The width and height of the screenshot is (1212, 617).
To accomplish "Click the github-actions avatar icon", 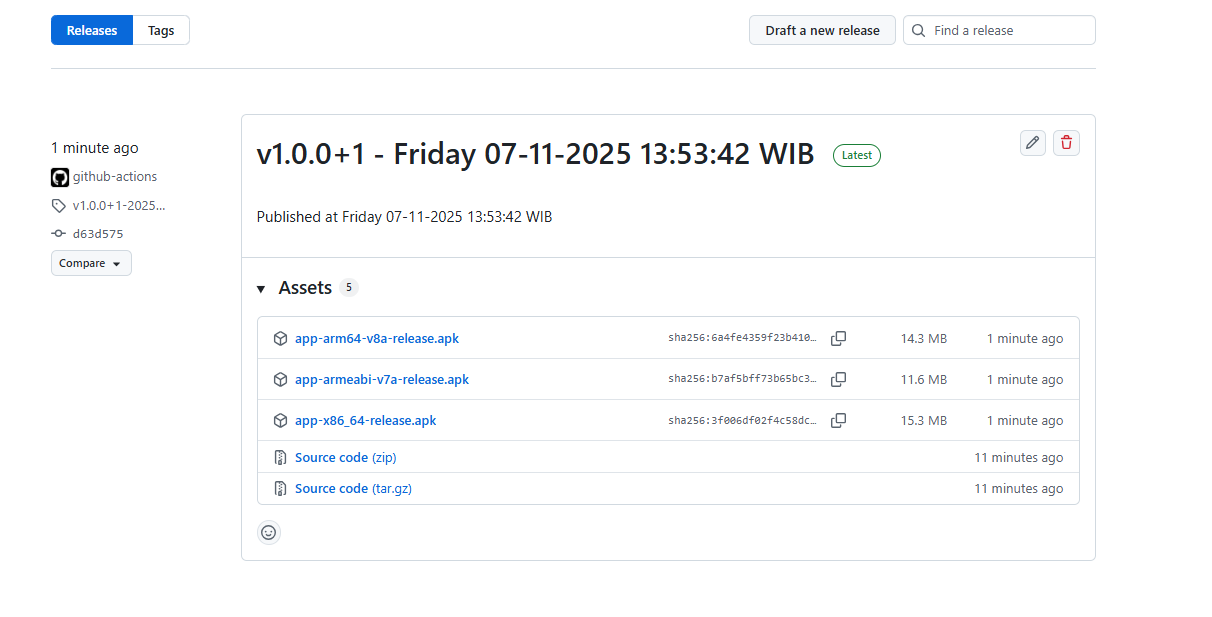I will click(60, 177).
